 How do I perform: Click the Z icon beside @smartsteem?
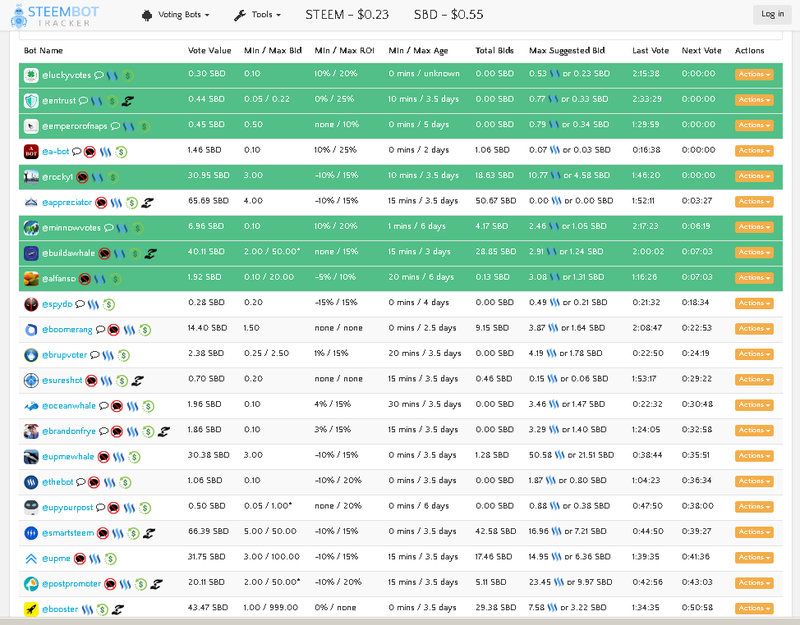[x=148, y=533]
